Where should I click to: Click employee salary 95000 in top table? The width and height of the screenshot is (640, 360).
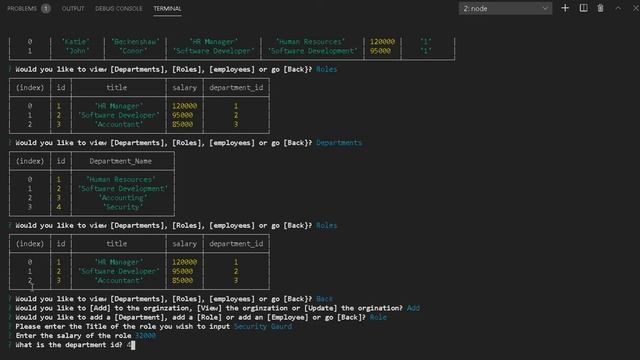[x=380, y=51]
